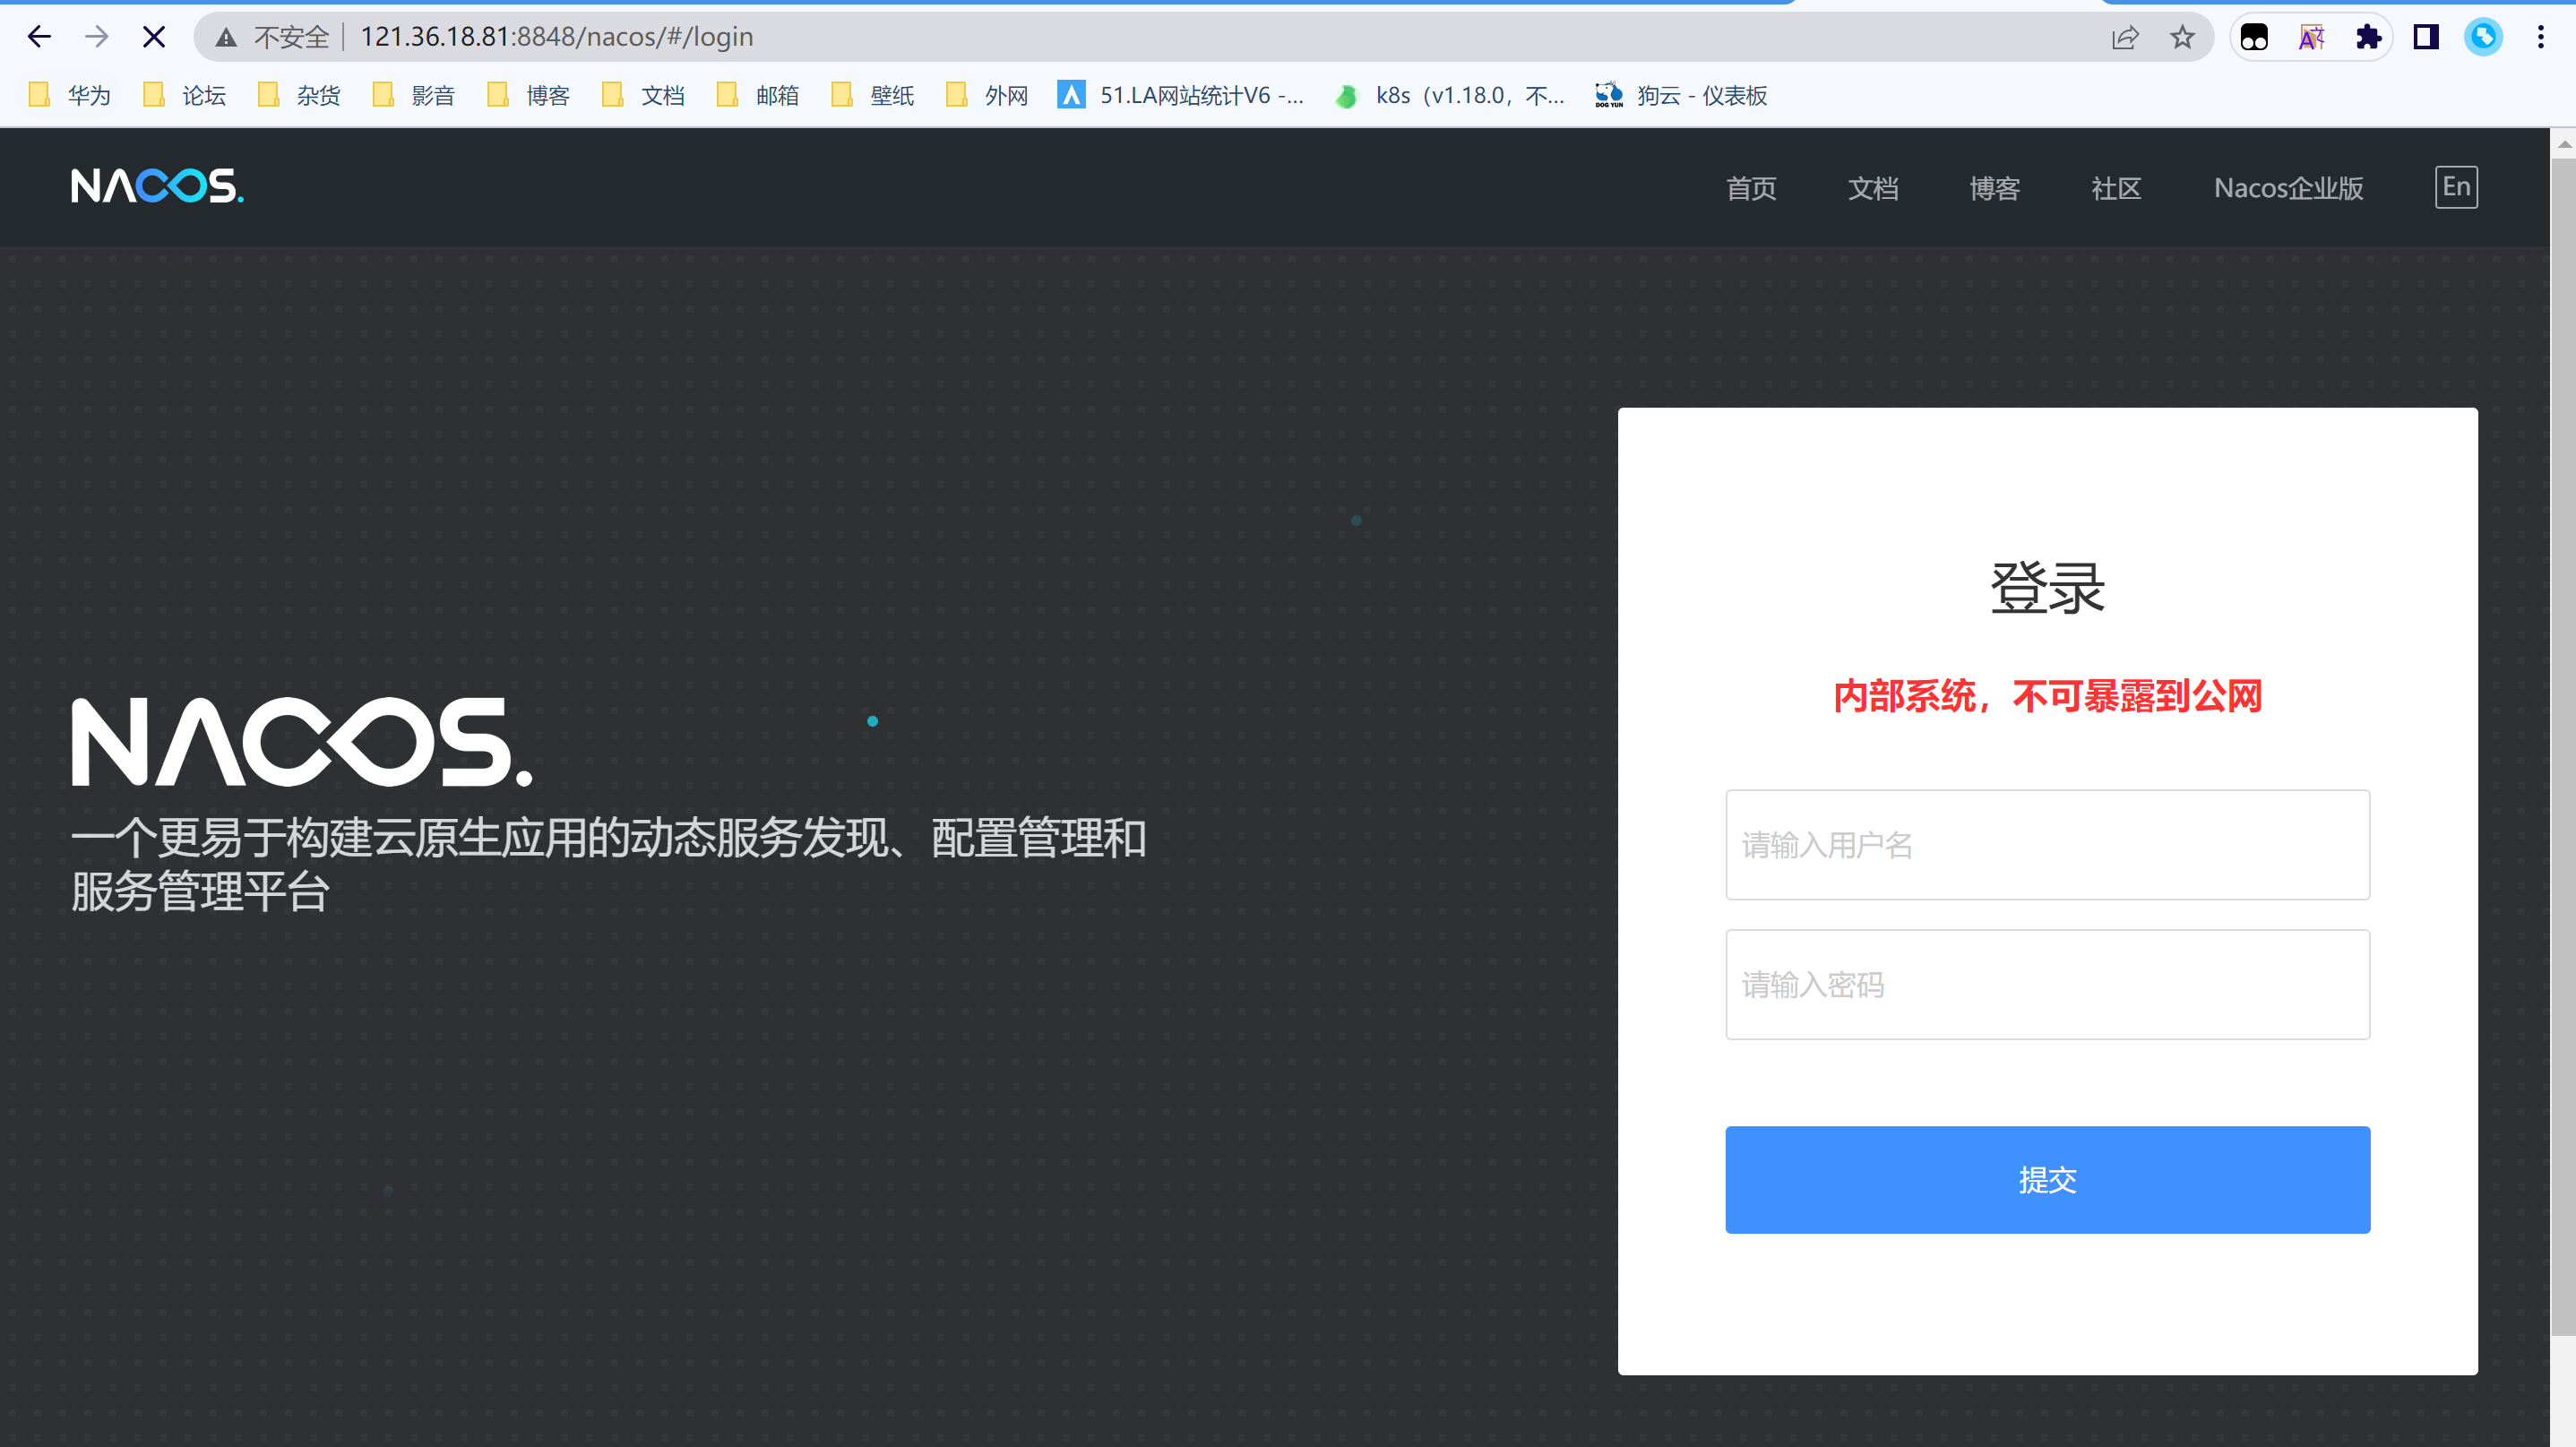Focus the username input field

2047,845
